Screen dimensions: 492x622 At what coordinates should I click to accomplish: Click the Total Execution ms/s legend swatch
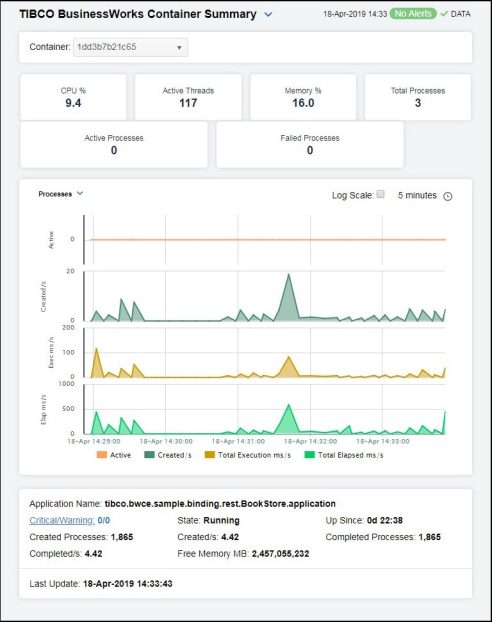coord(209,455)
